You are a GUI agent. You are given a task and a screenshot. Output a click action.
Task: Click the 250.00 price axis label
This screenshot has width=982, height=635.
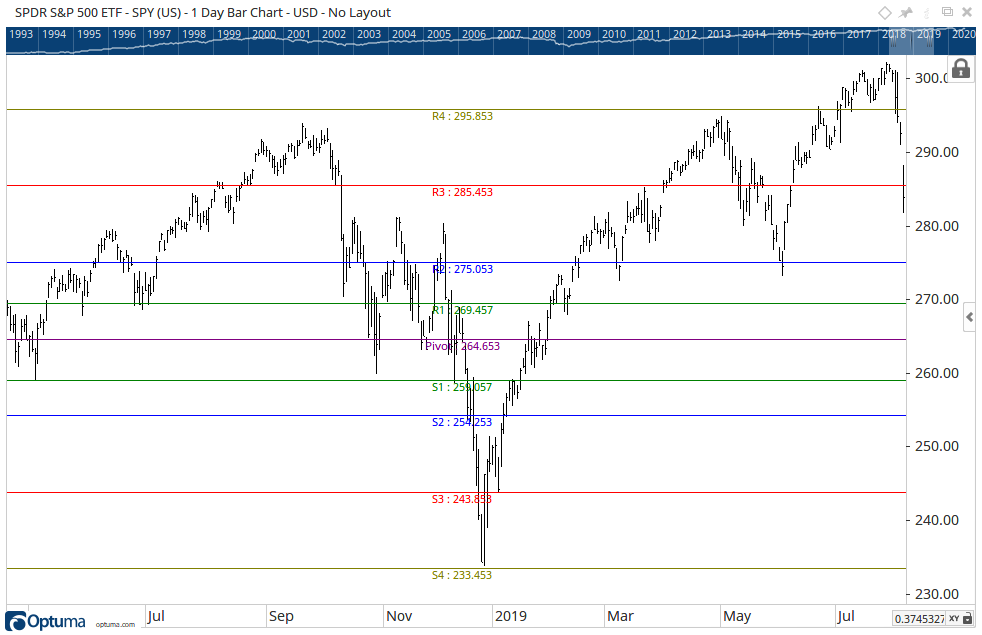coord(937,447)
